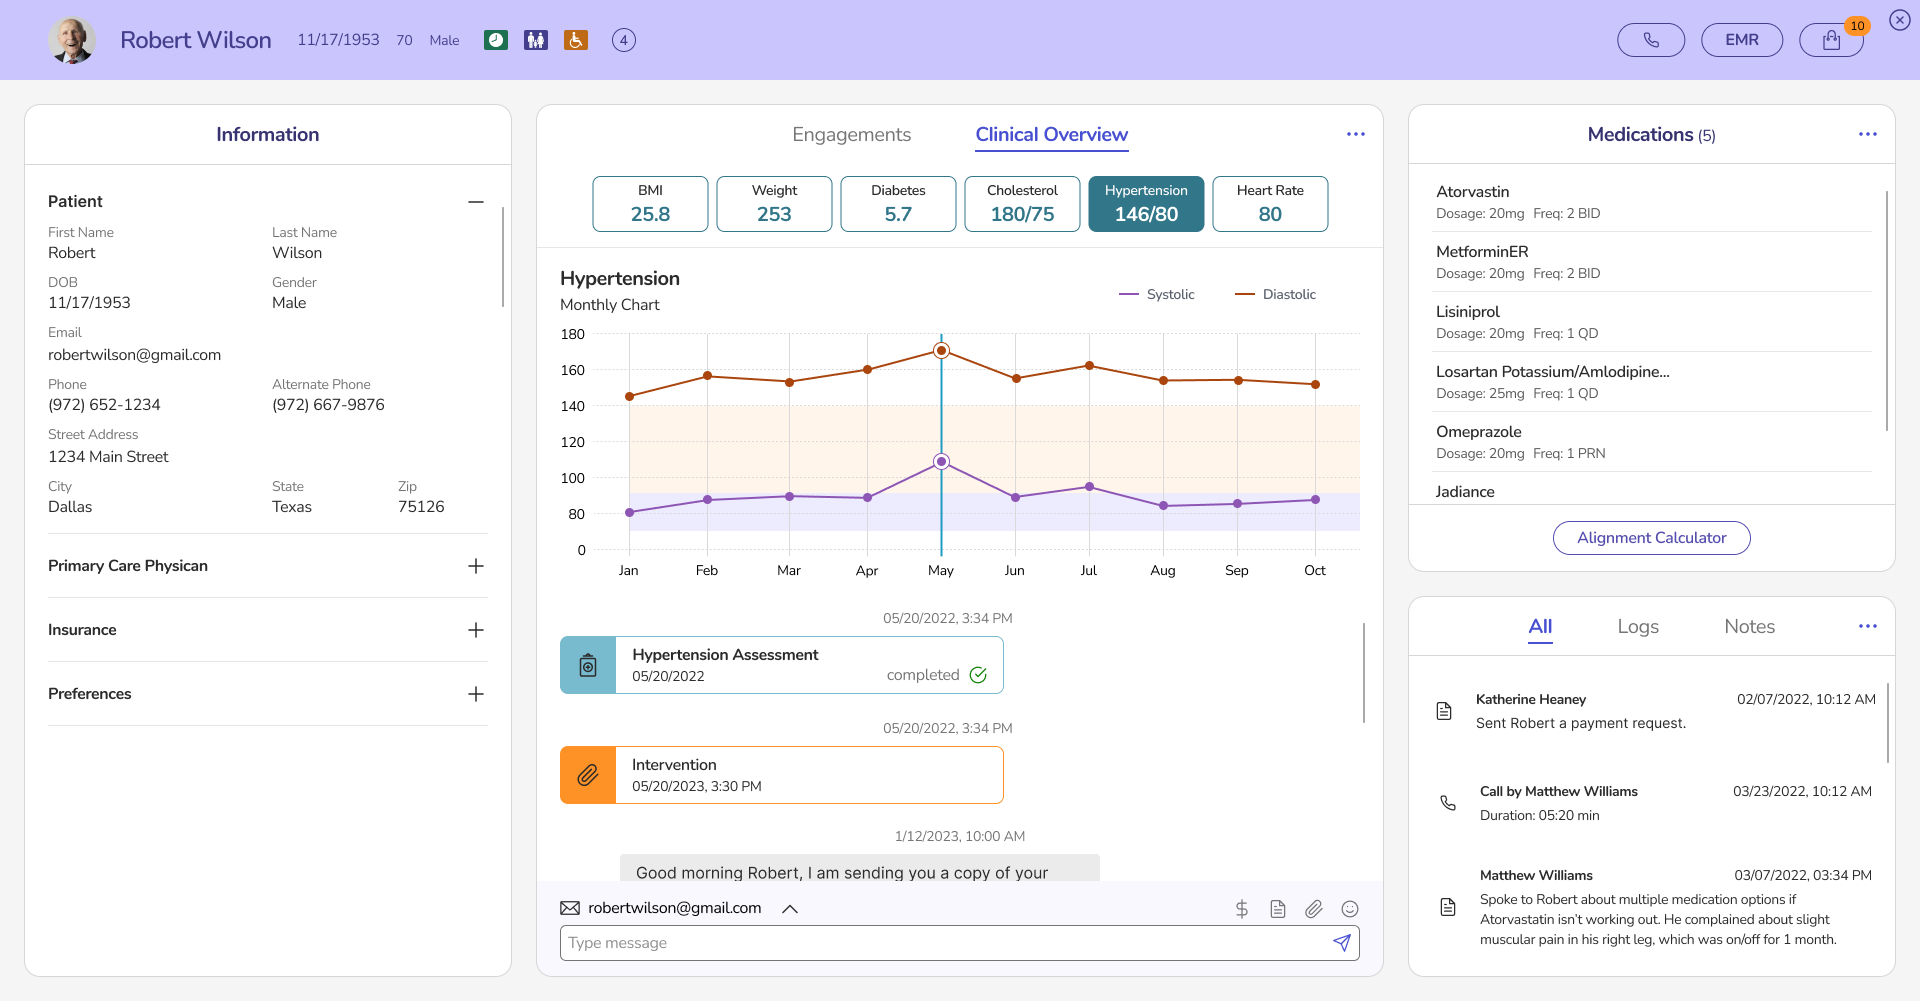The height and width of the screenshot is (1001, 1920).
Task: Open the shopping bag with 10 badge
Action: coord(1830,40)
